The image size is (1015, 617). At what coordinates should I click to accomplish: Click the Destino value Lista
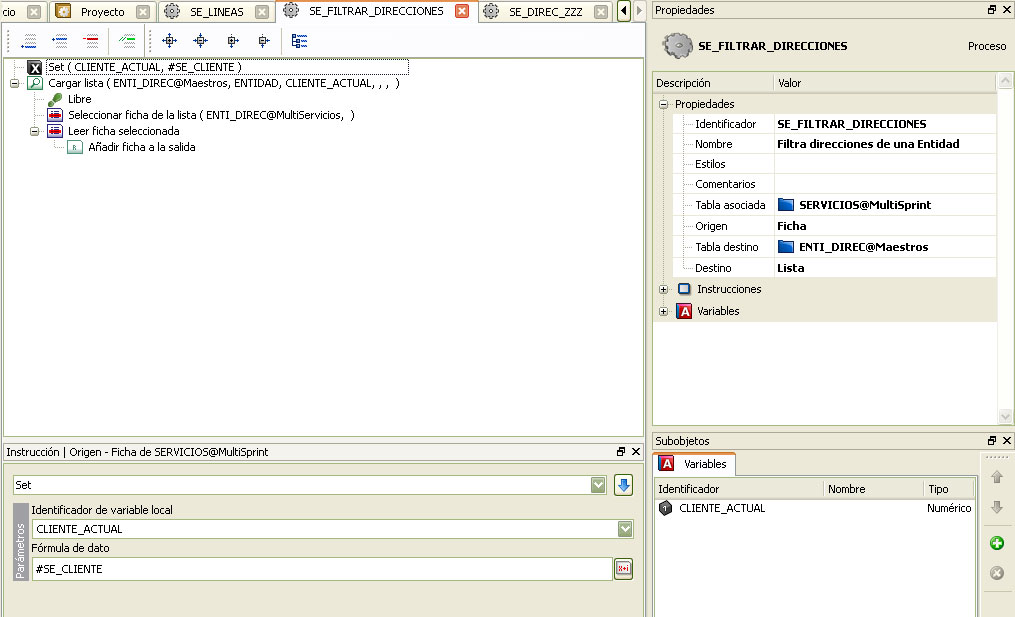[x=790, y=268]
